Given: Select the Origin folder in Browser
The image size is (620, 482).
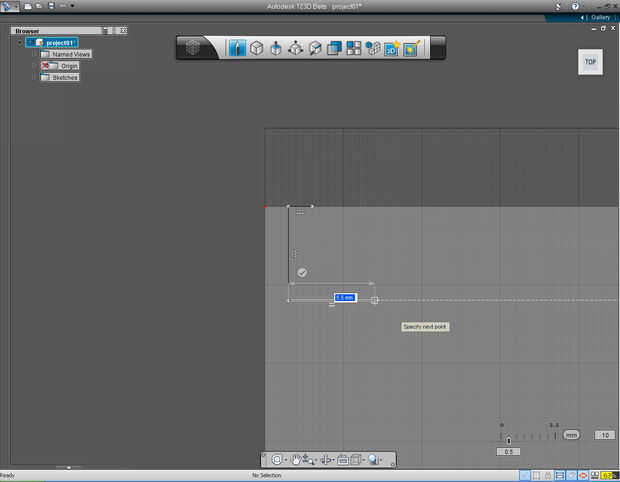Looking at the screenshot, I should click(x=60, y=66).
